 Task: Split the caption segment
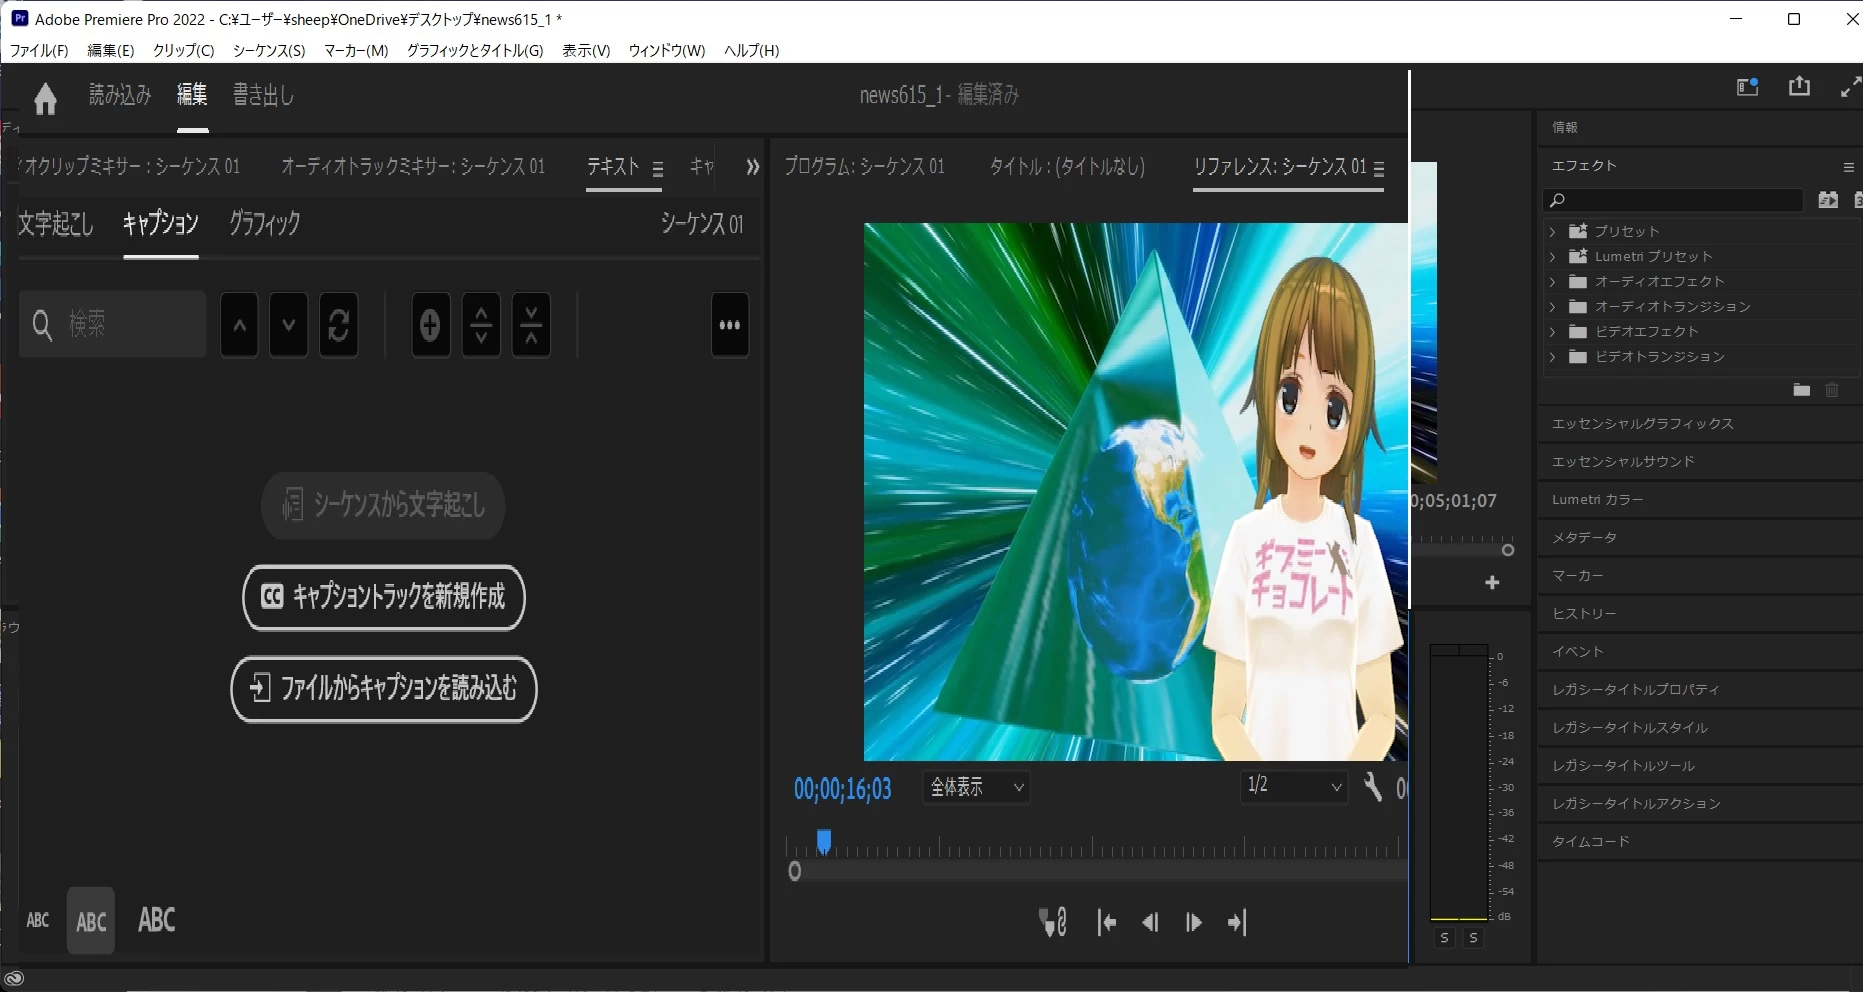(481, 325)
